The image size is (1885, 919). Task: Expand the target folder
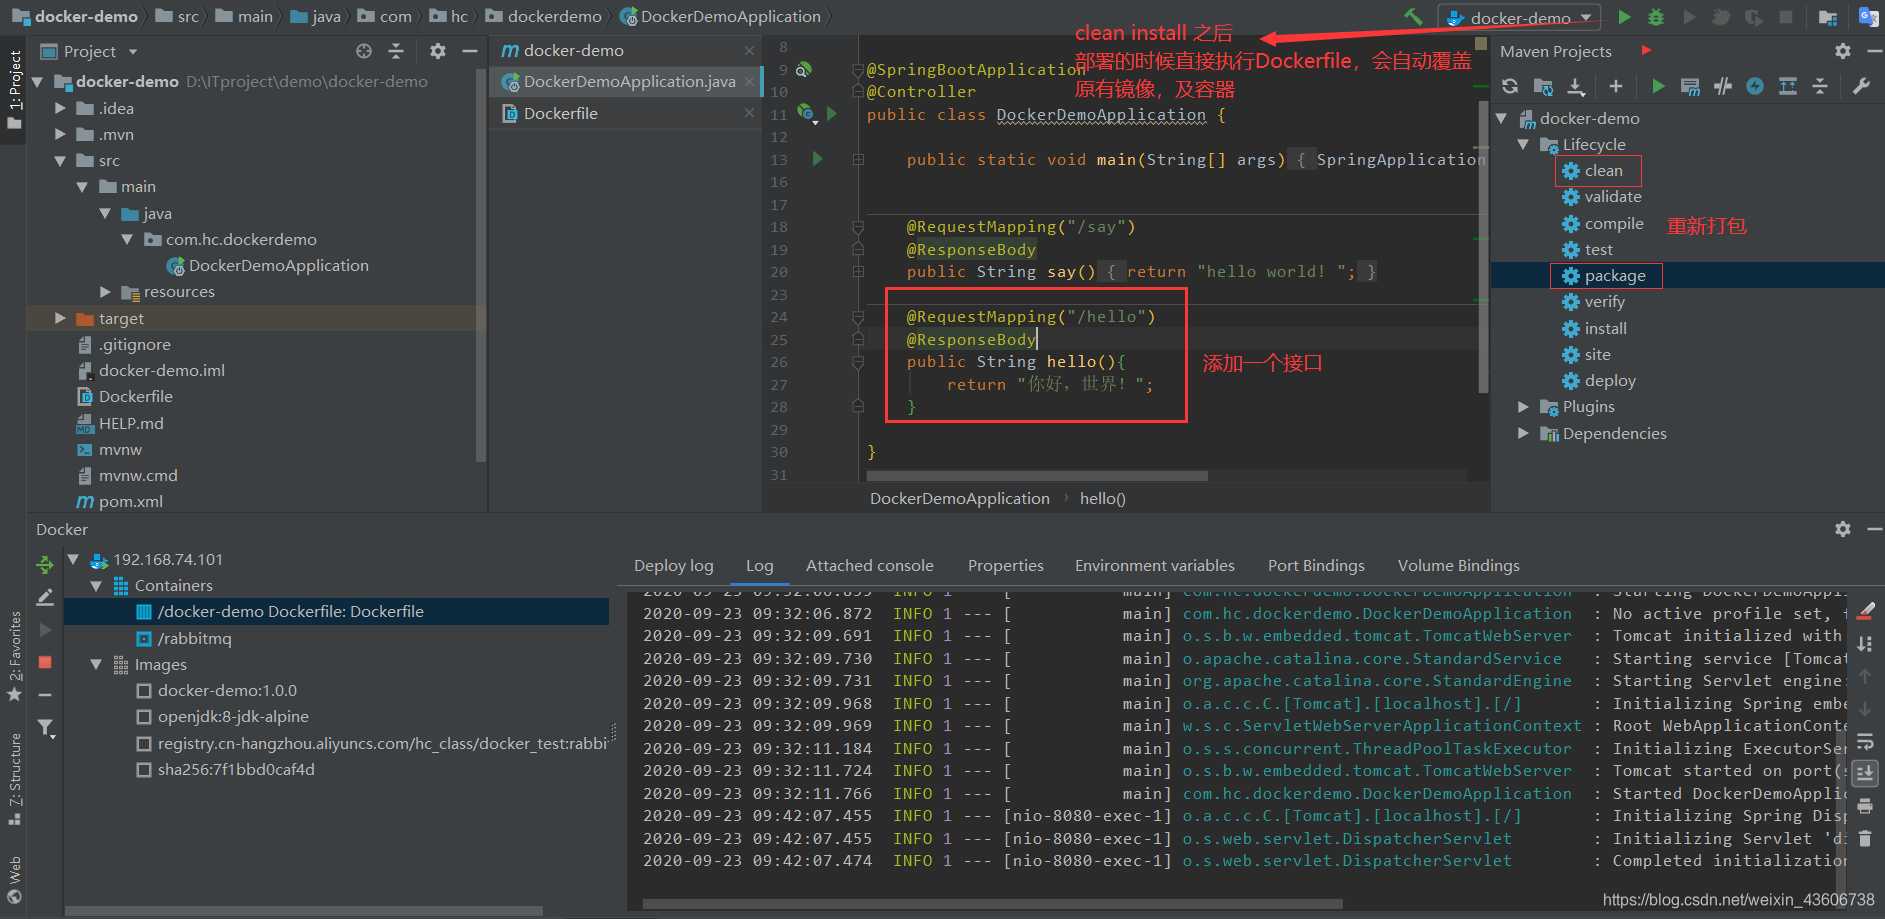[x=60, y=318]
